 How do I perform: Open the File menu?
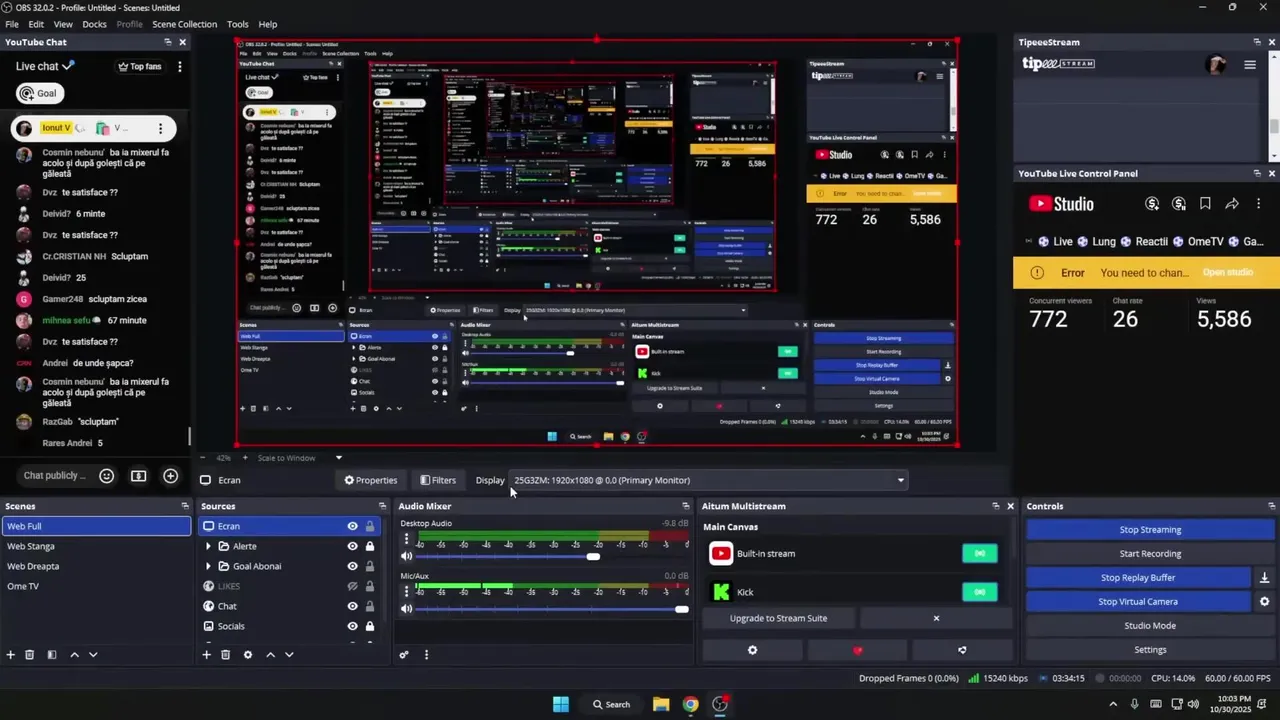(x=12, y=24)
